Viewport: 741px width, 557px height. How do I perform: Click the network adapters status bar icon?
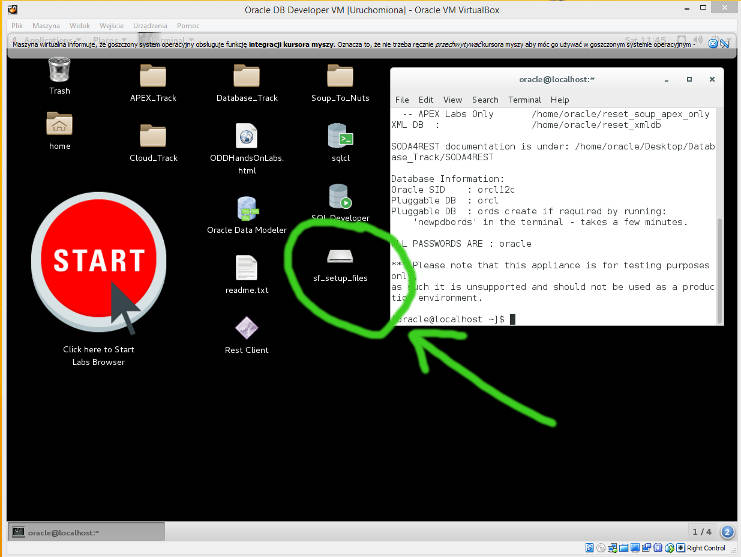pos(612,548)
